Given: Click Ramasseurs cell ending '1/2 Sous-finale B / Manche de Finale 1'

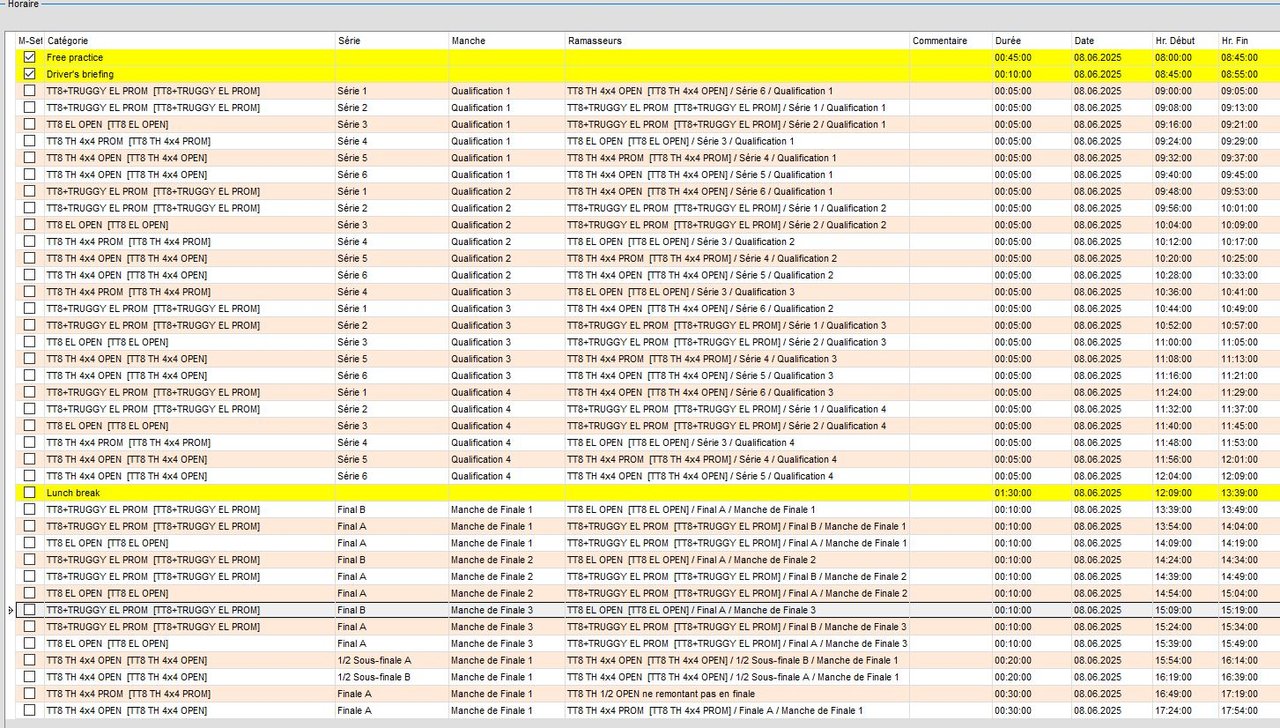Looking at the screenshot, I should [x=737, y=660].
